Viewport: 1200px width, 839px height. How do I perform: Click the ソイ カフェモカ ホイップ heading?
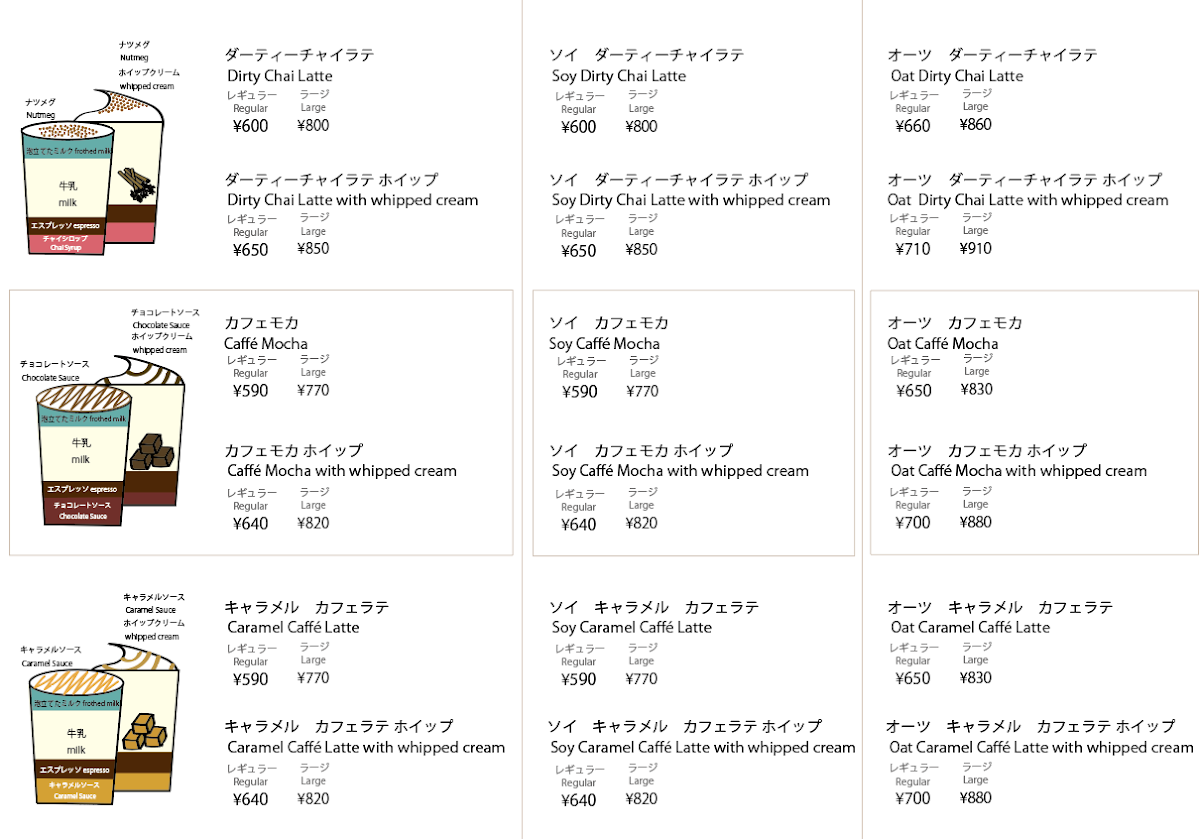point(641,450)
